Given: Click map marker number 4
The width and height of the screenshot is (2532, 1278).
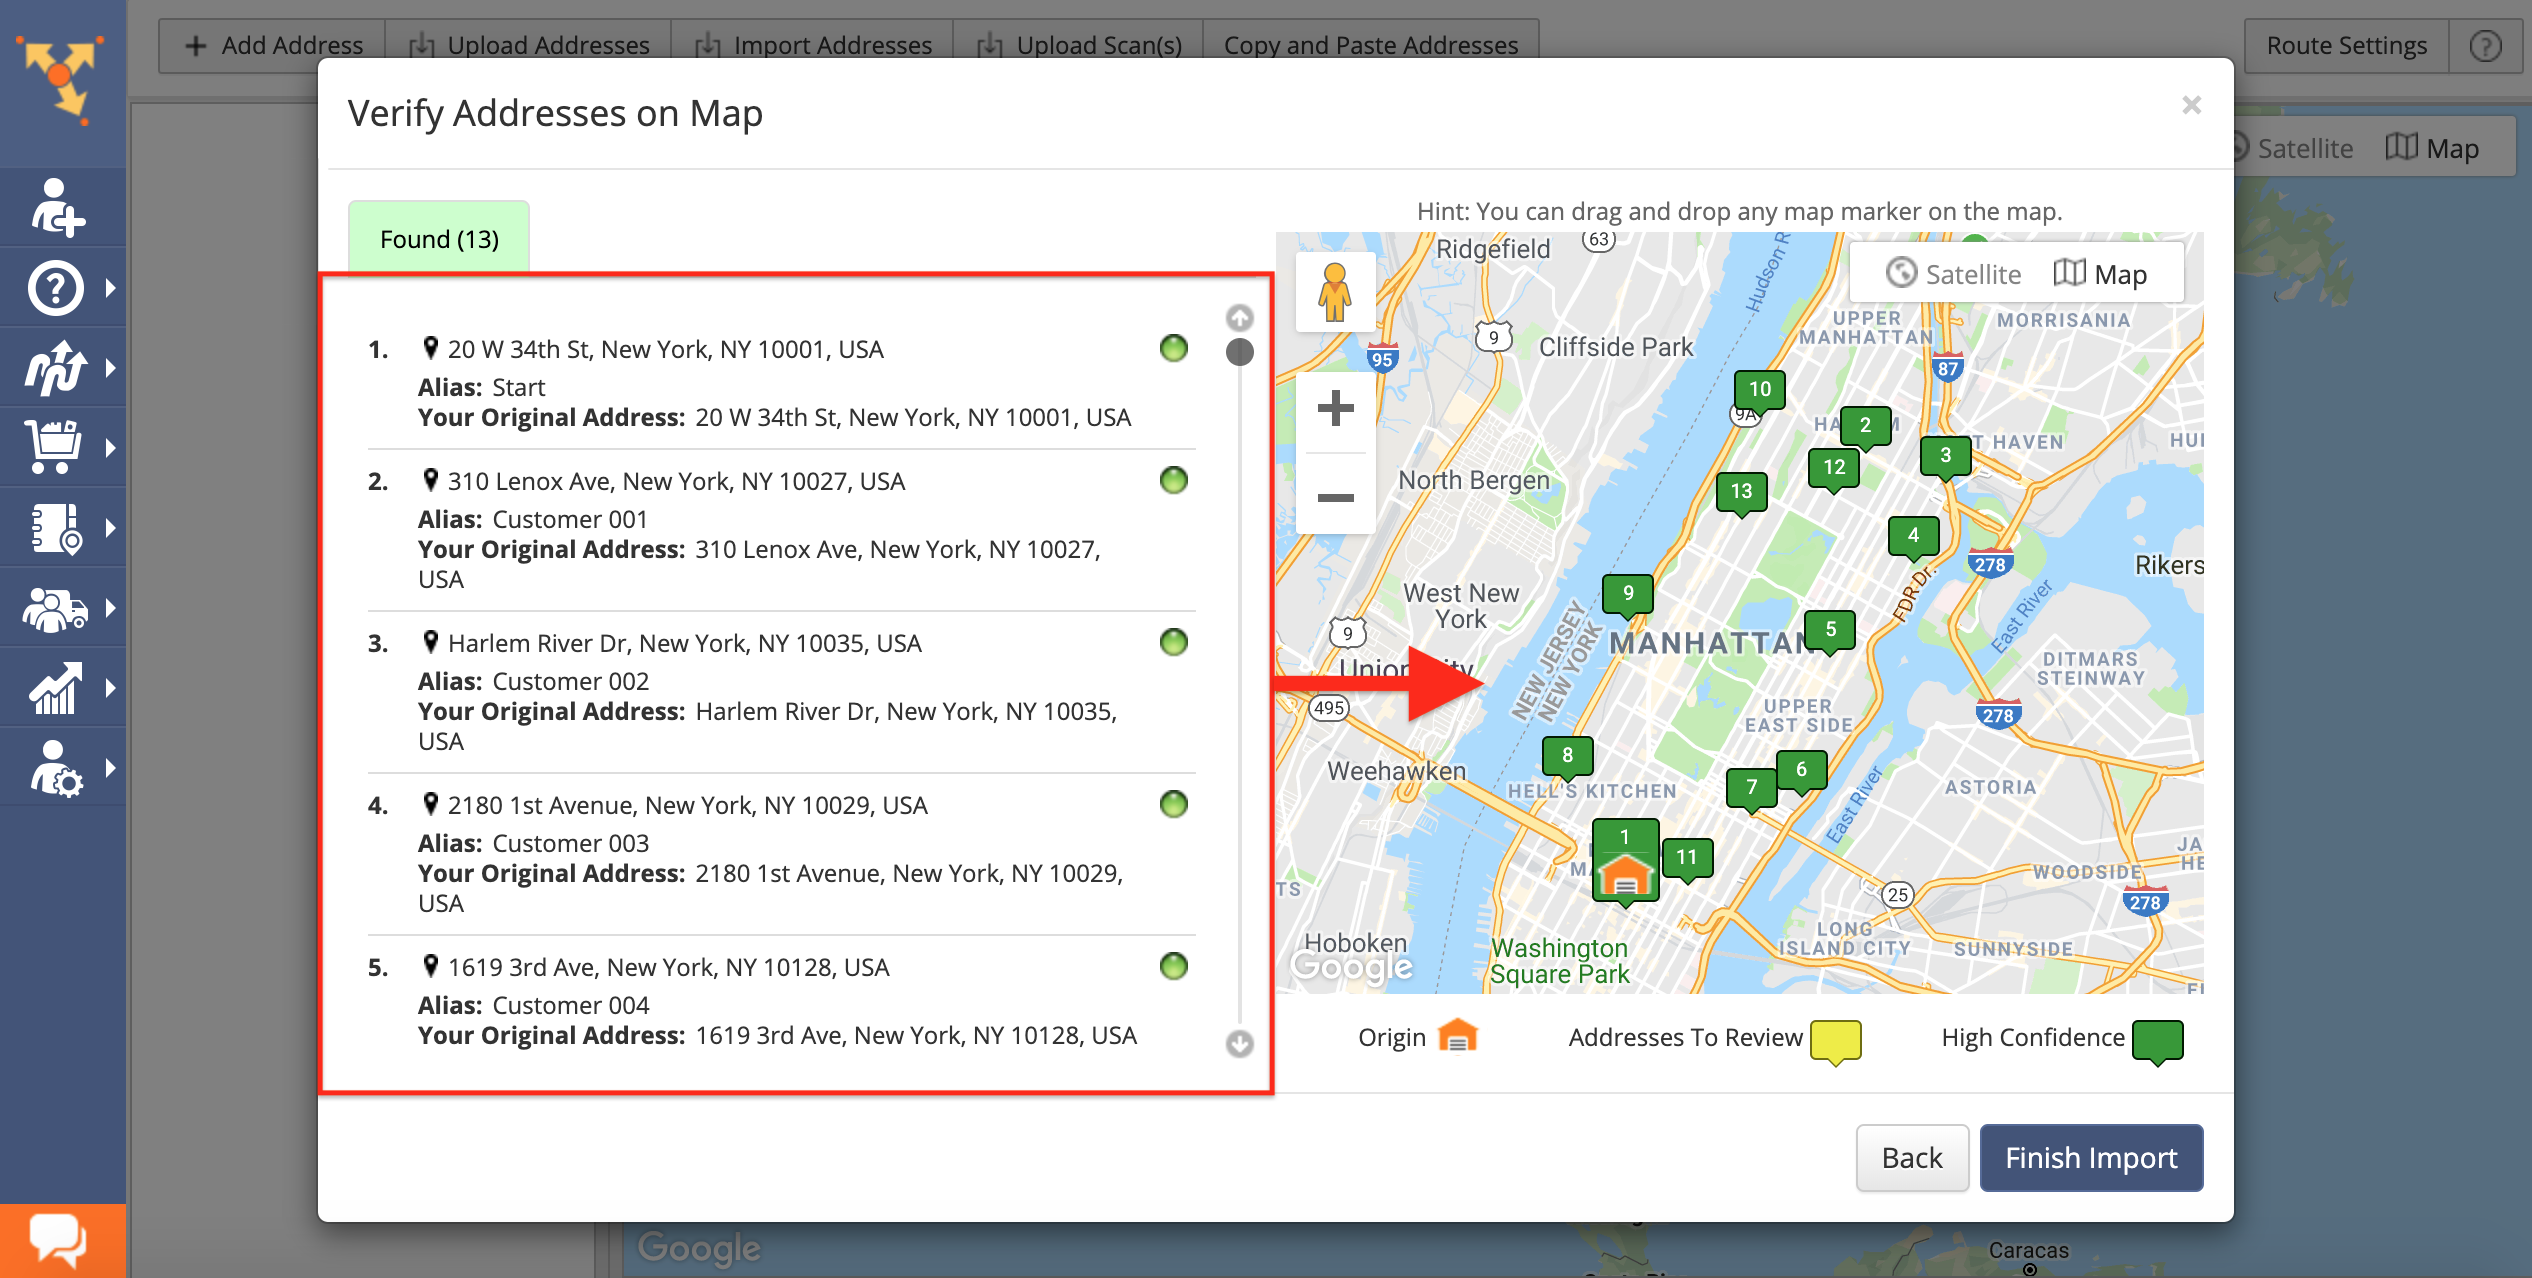Looking at the screenshot, I should point(1913,537).
